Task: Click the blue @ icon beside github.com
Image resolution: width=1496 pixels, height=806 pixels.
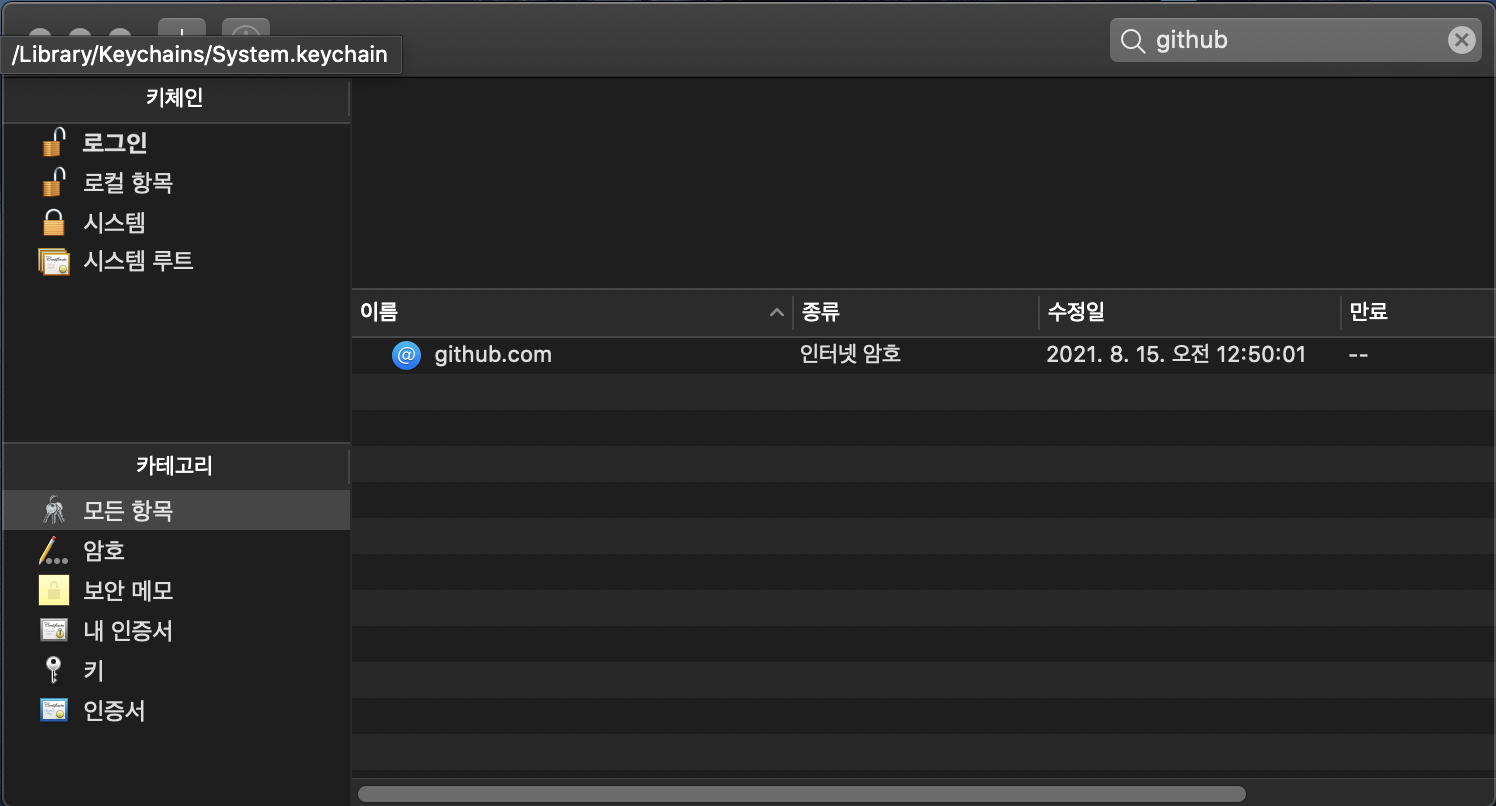Action: pos(407,355)
